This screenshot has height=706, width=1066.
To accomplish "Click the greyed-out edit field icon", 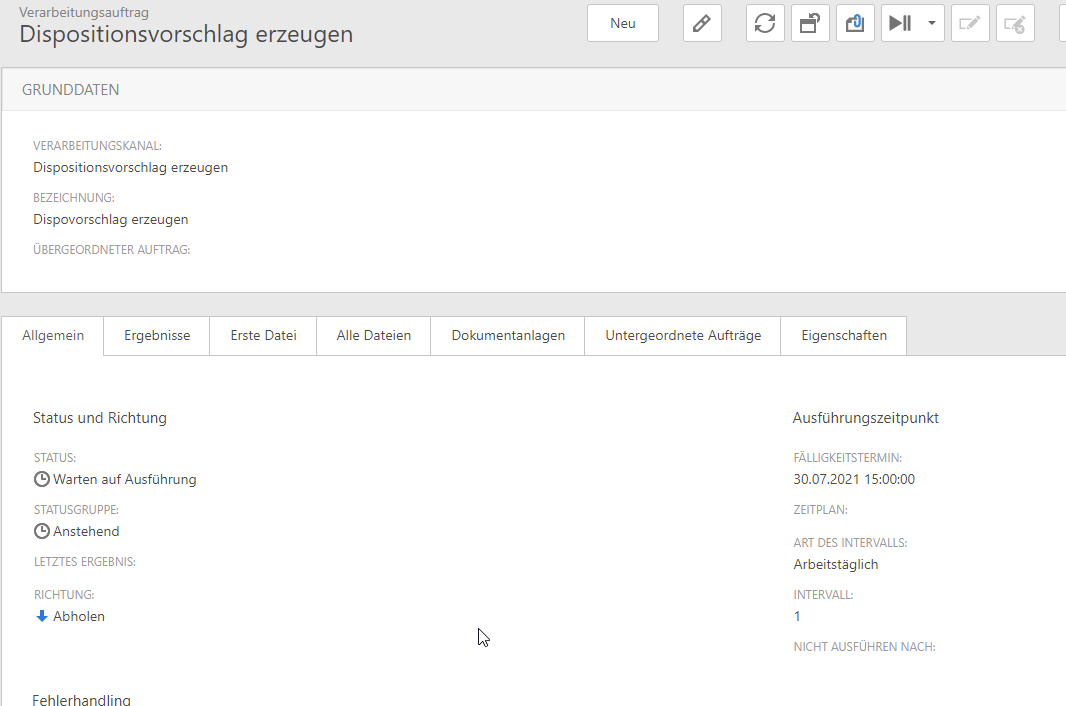I will click(970, 23).
